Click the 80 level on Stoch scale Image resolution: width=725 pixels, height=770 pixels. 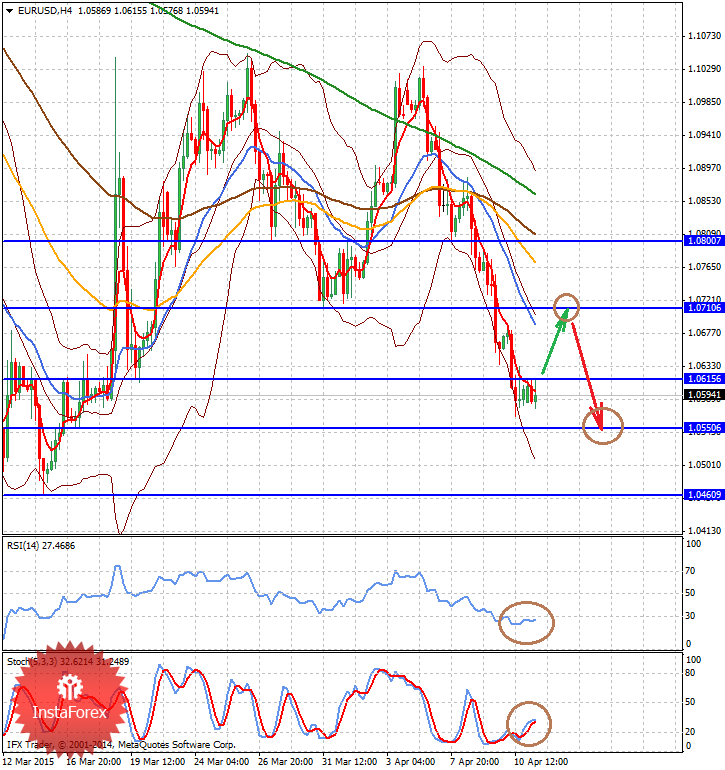(690, 673)
